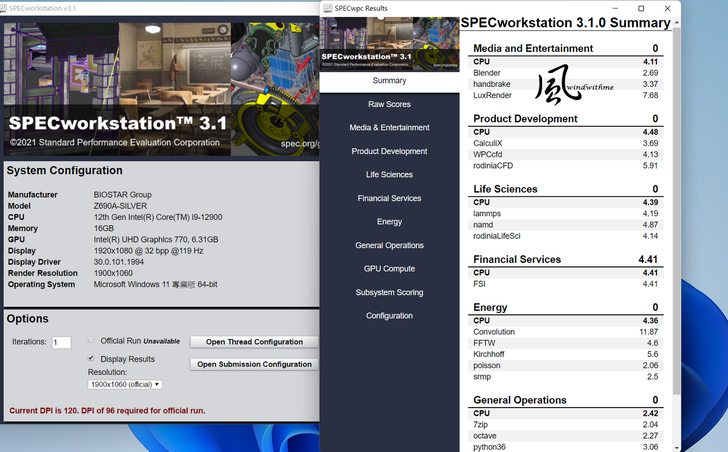Viewport: 728px width, 452px height.
Task: Tick the Official Run checkbox
Action: pyautogui.click(x=91, y=340)
